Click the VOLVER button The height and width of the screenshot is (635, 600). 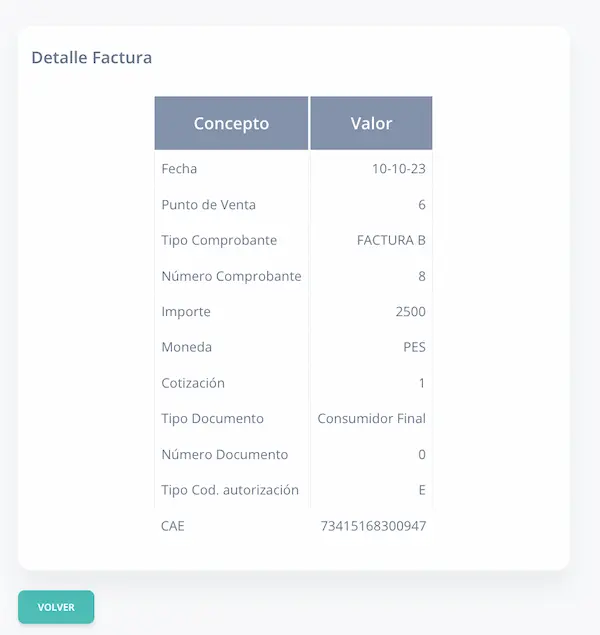coord(56,607)
